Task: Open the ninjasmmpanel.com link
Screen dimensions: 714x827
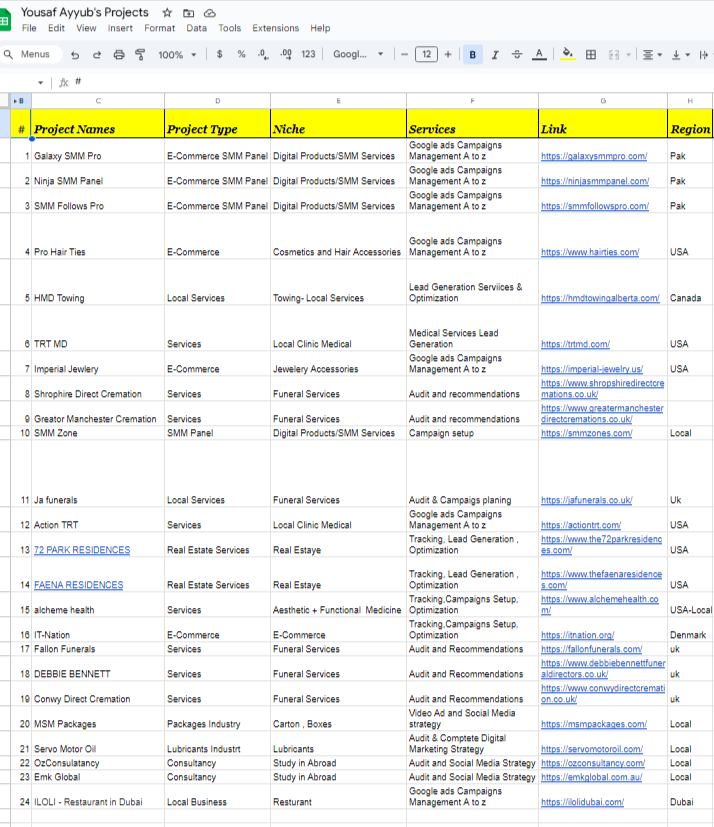Action: (595, 181)
